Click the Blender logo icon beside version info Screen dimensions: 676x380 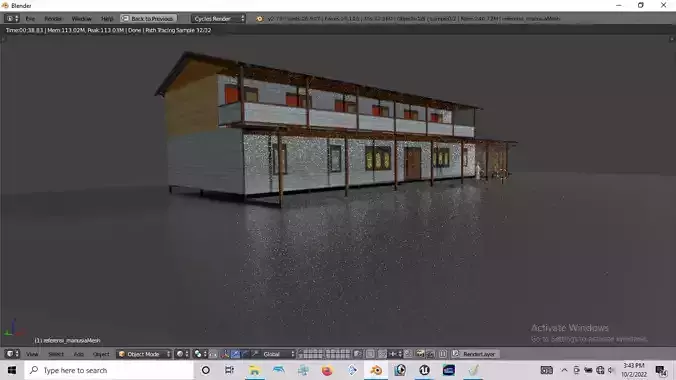[x=259, y=19]
